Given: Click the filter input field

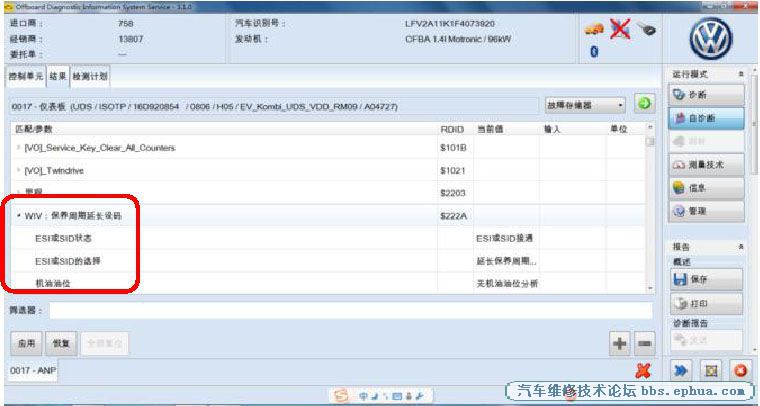Looking at the screenshot, I should click(x=351, y=311).
